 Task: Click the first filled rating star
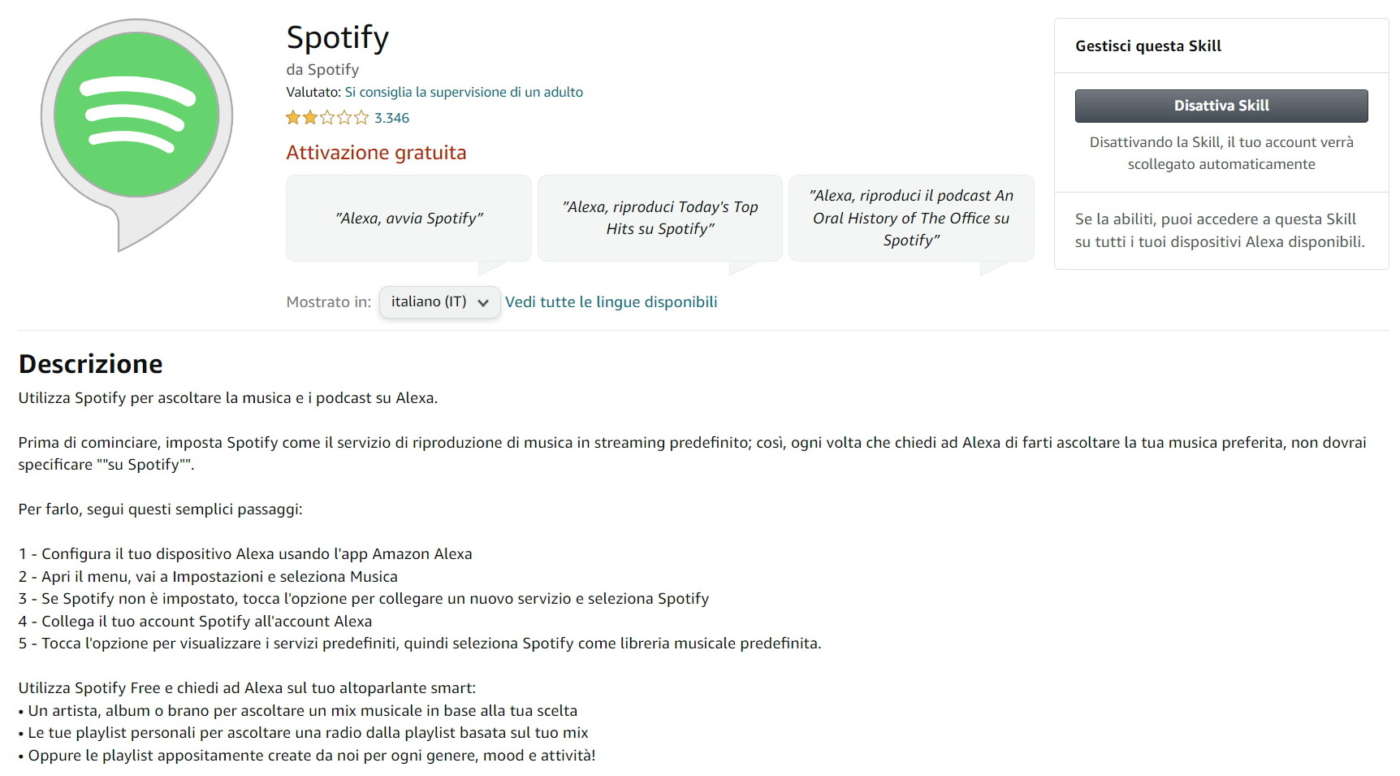(x=293, y=118)
